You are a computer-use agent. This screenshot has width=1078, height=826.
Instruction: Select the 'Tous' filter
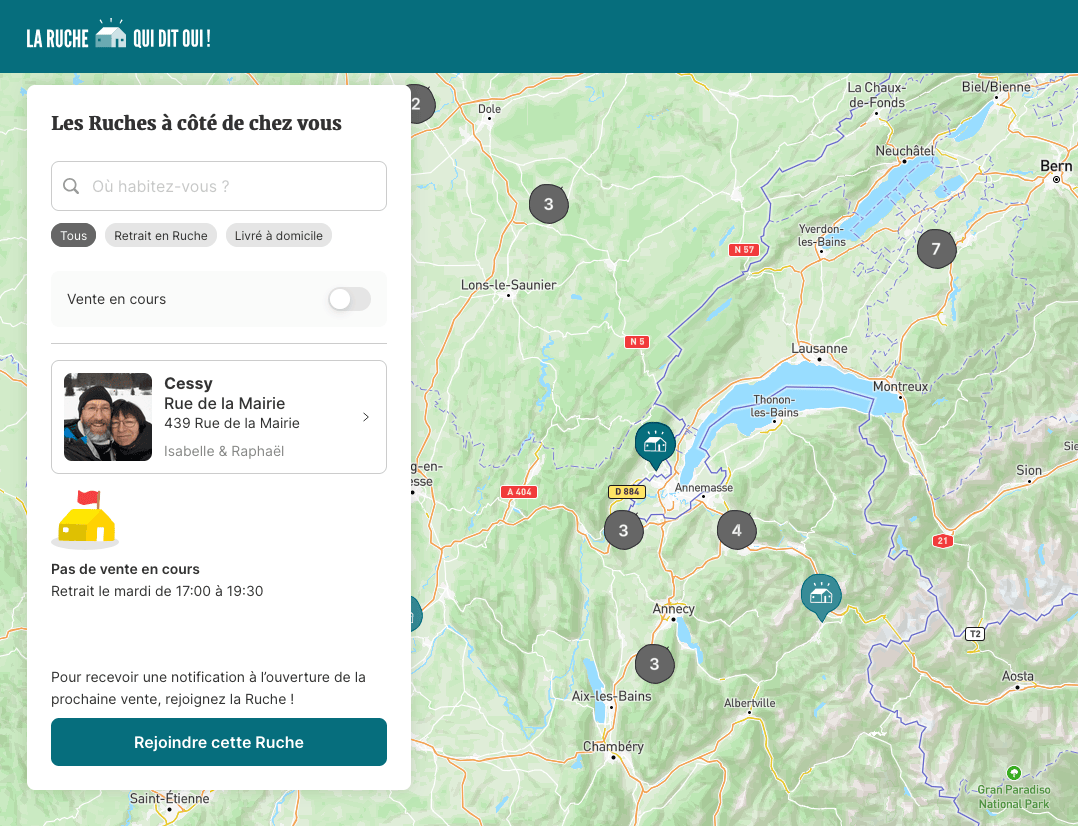tap(74, 235)
